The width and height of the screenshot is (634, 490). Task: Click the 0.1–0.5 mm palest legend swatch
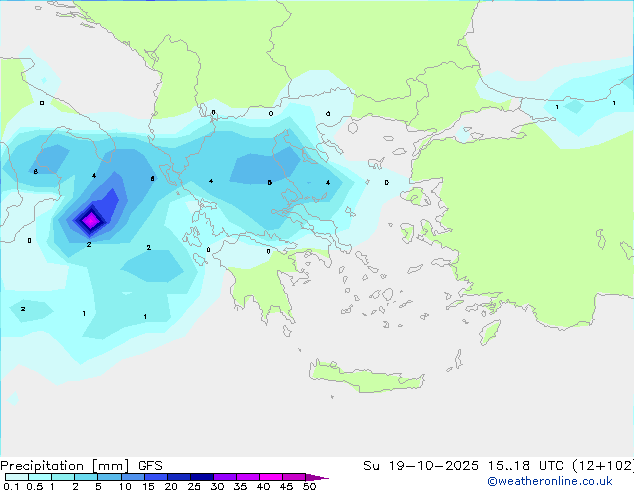17,477
